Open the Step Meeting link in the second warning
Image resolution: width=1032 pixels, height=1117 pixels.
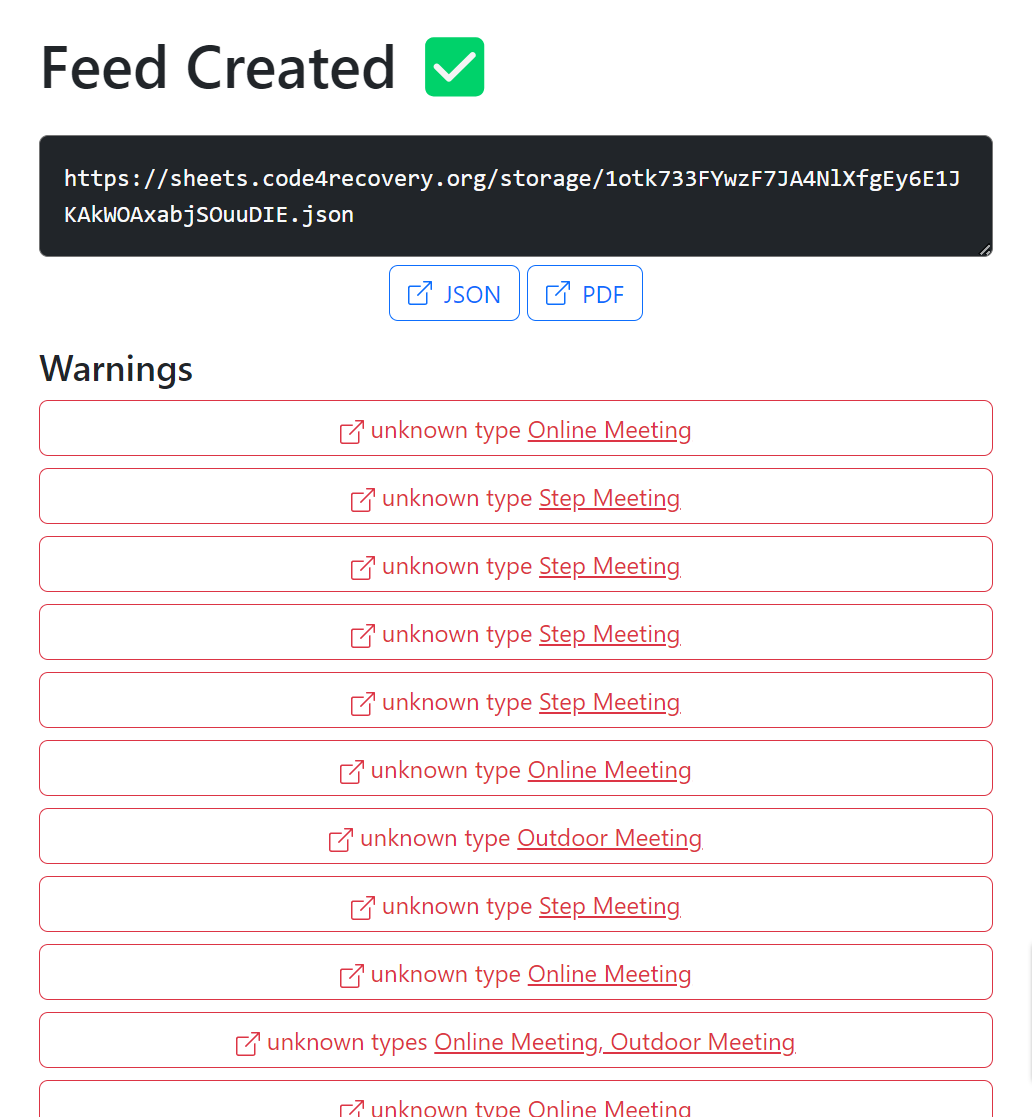(609, 498)
